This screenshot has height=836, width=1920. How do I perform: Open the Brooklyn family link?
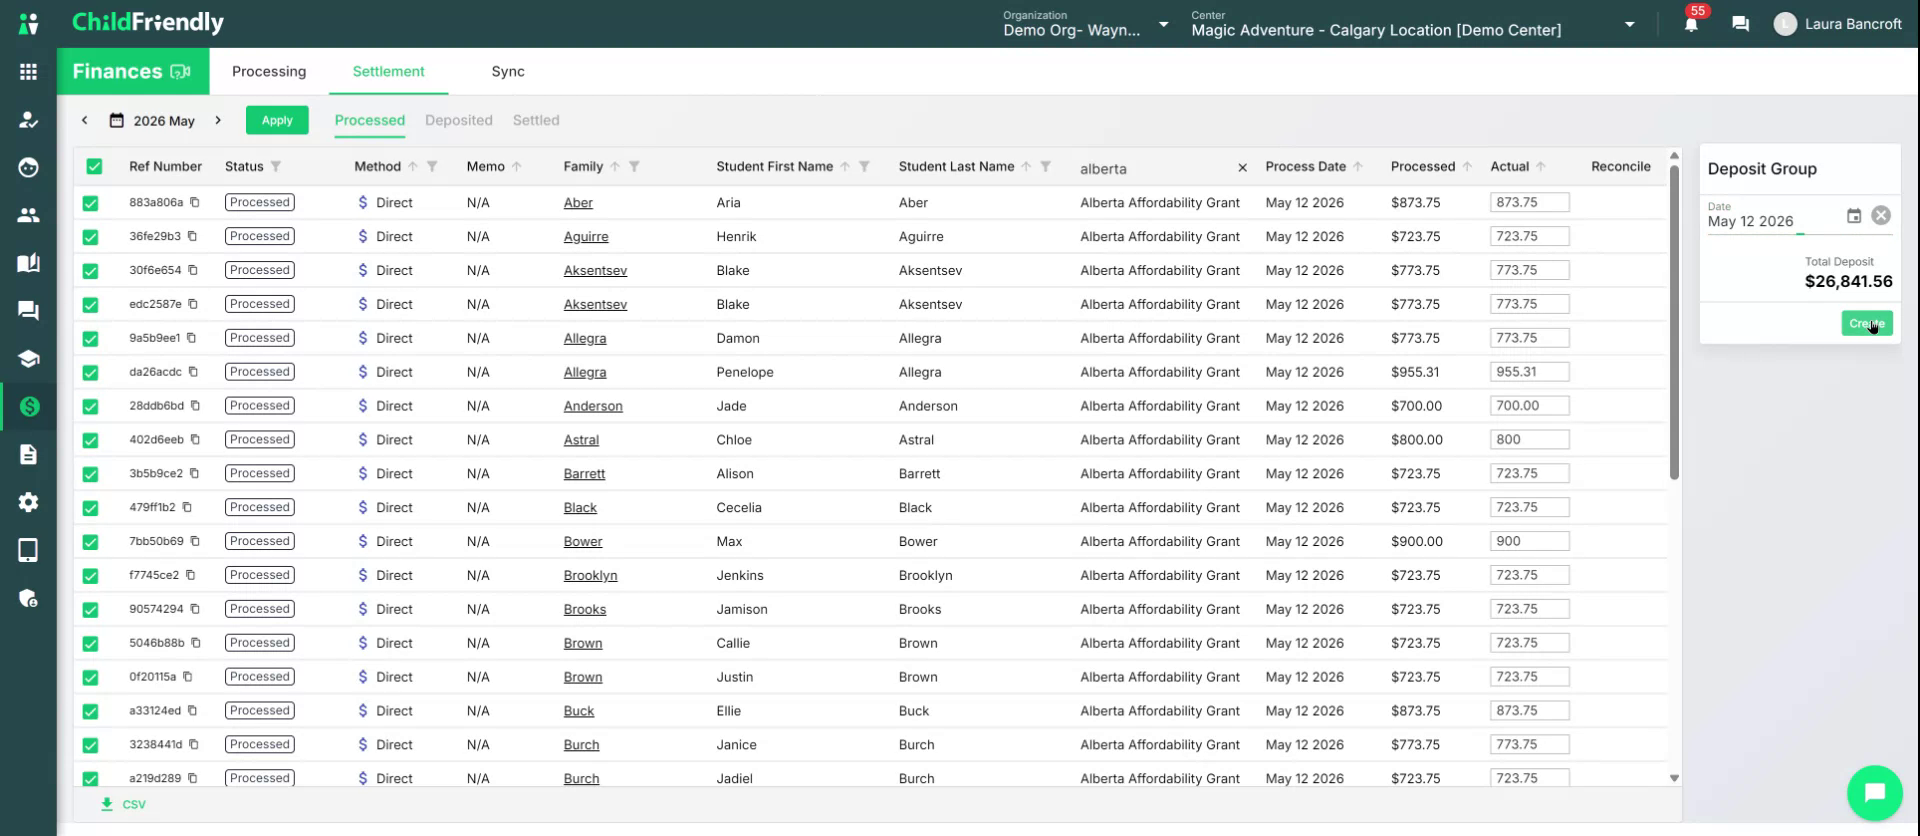click(590, 576)
